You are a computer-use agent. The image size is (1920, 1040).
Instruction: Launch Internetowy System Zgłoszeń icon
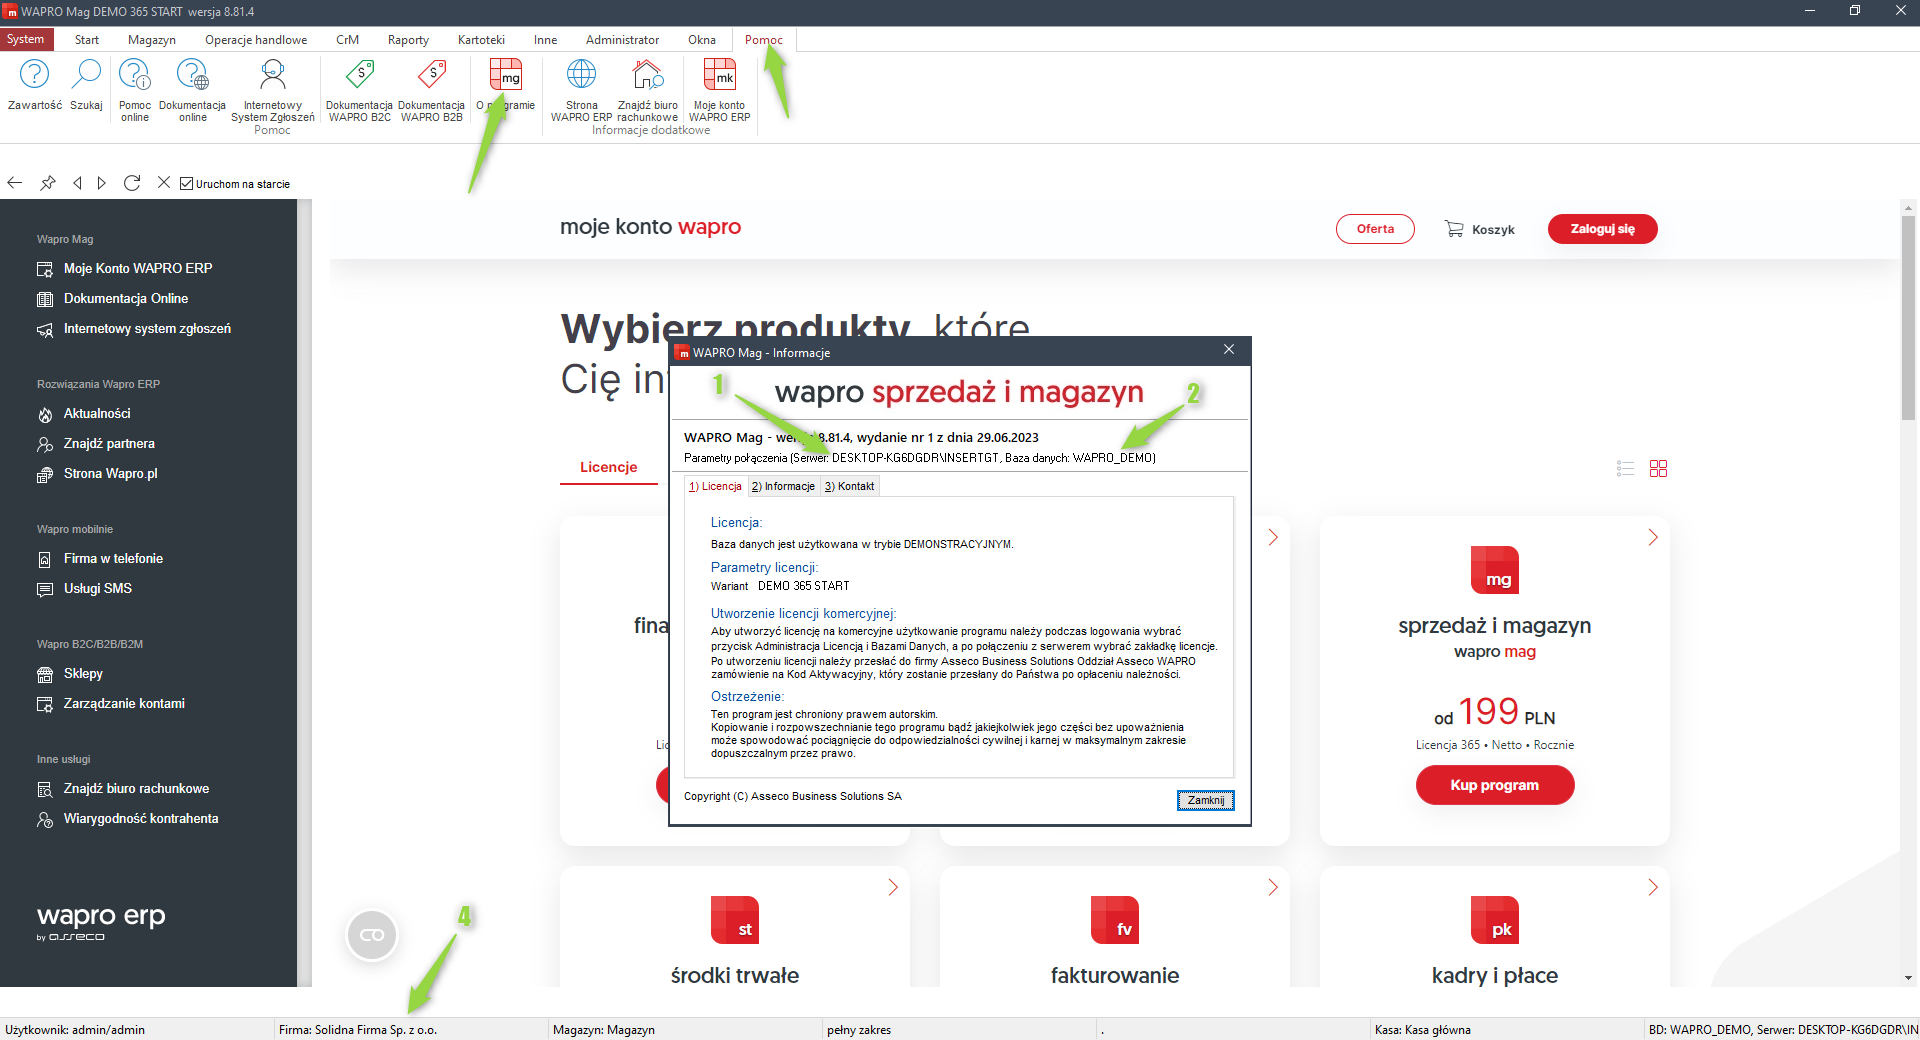[x=272, y=74]
